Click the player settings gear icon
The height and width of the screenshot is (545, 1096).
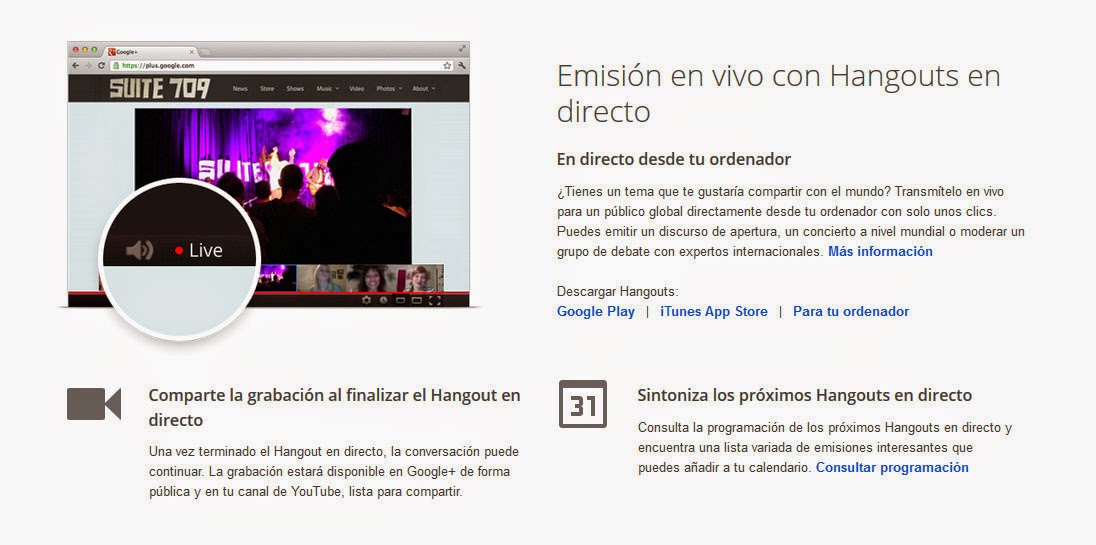click(366, 300)
